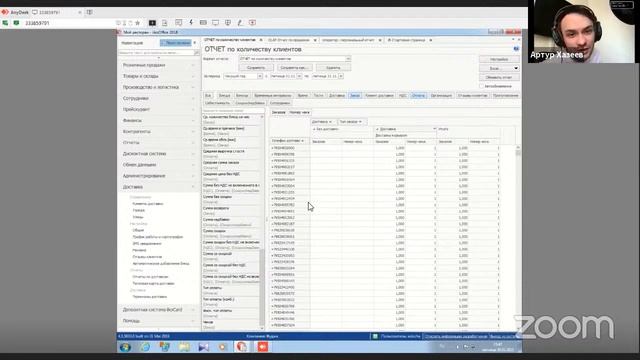Image resolution: width=640 pixels, height=360 pixels.
Task: Switch to Стартовая страница tab
Action: click(407, 40)
